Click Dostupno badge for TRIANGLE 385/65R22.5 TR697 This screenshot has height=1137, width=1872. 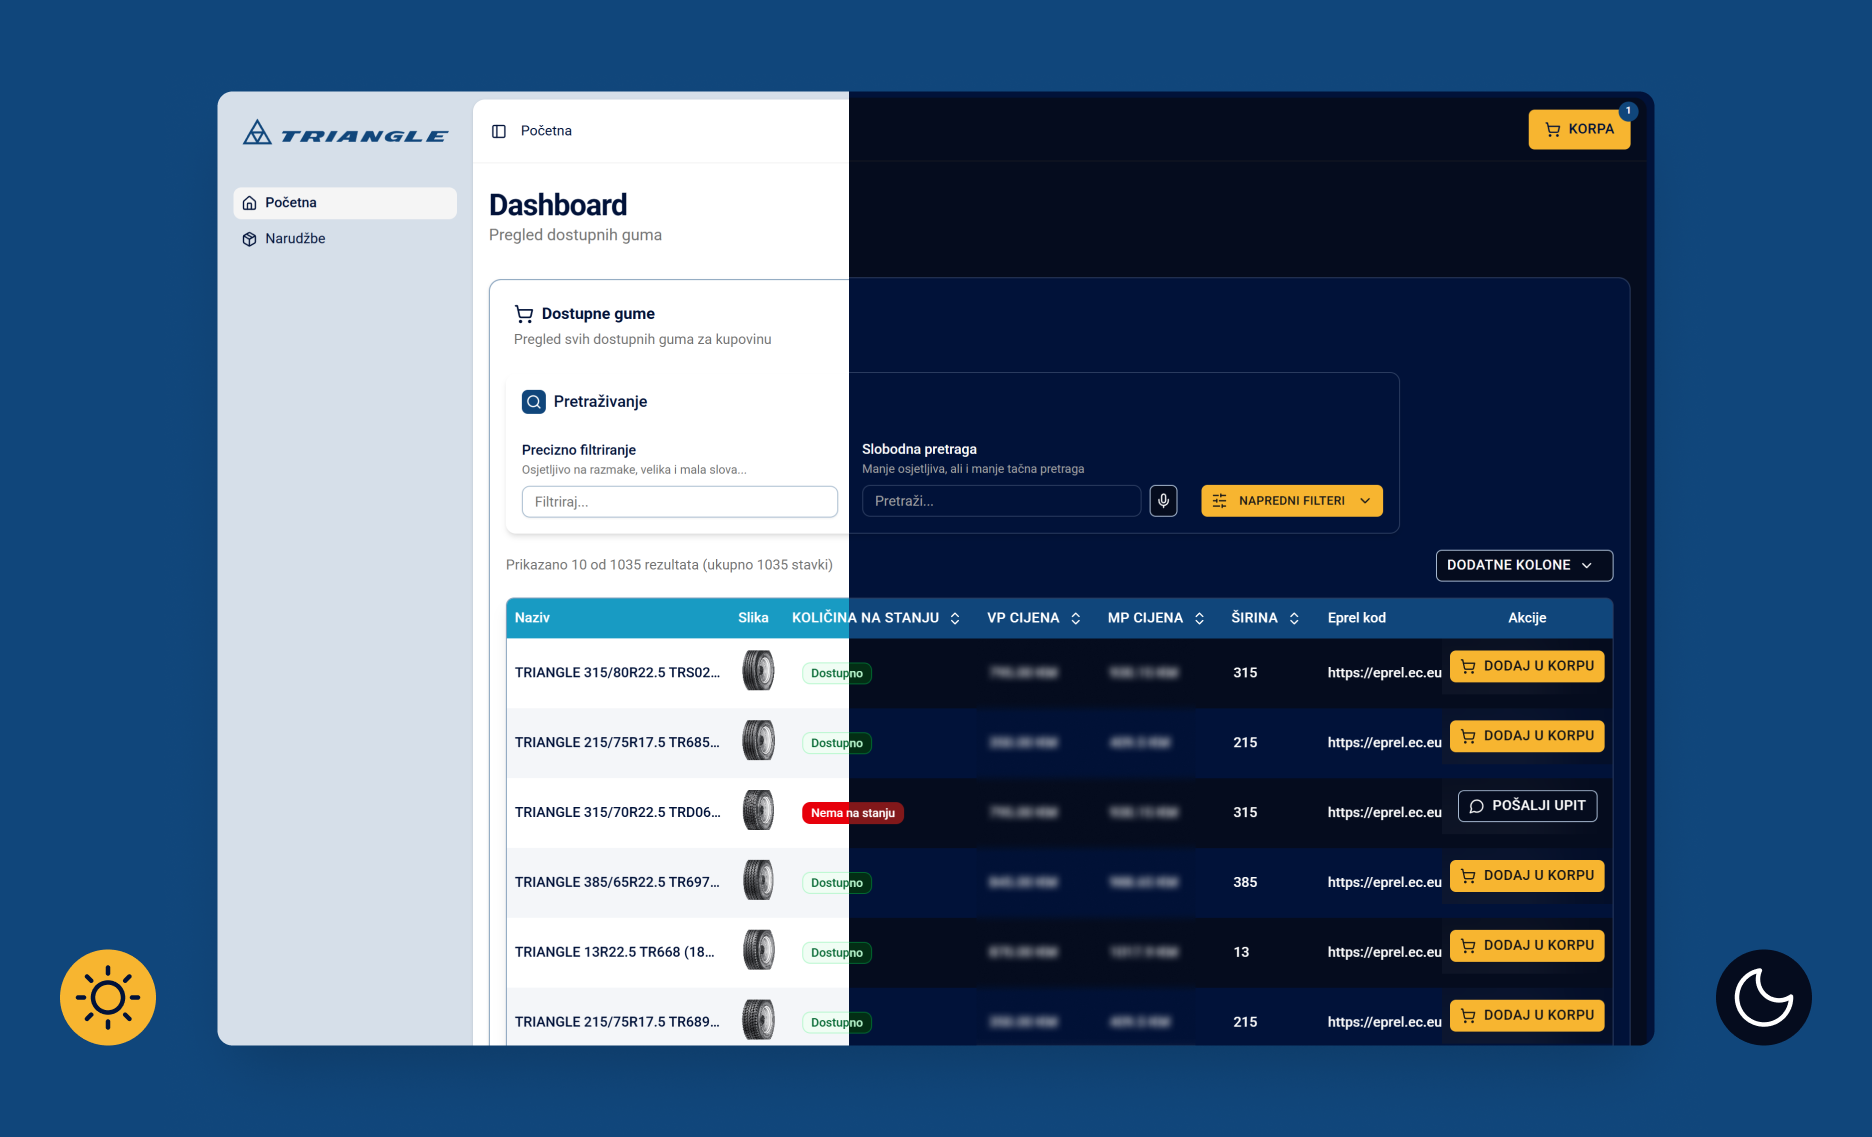pyautogui.click(x=837, y=883)
